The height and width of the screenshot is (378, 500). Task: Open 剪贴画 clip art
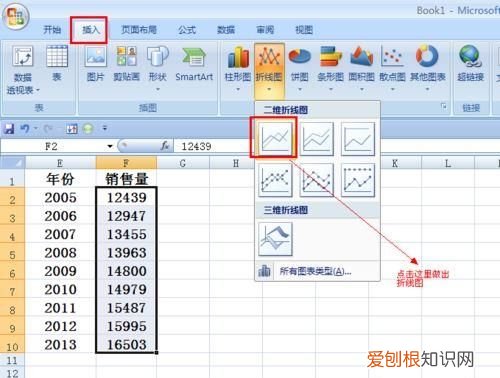pyautogui.click(x=126, y=64)
